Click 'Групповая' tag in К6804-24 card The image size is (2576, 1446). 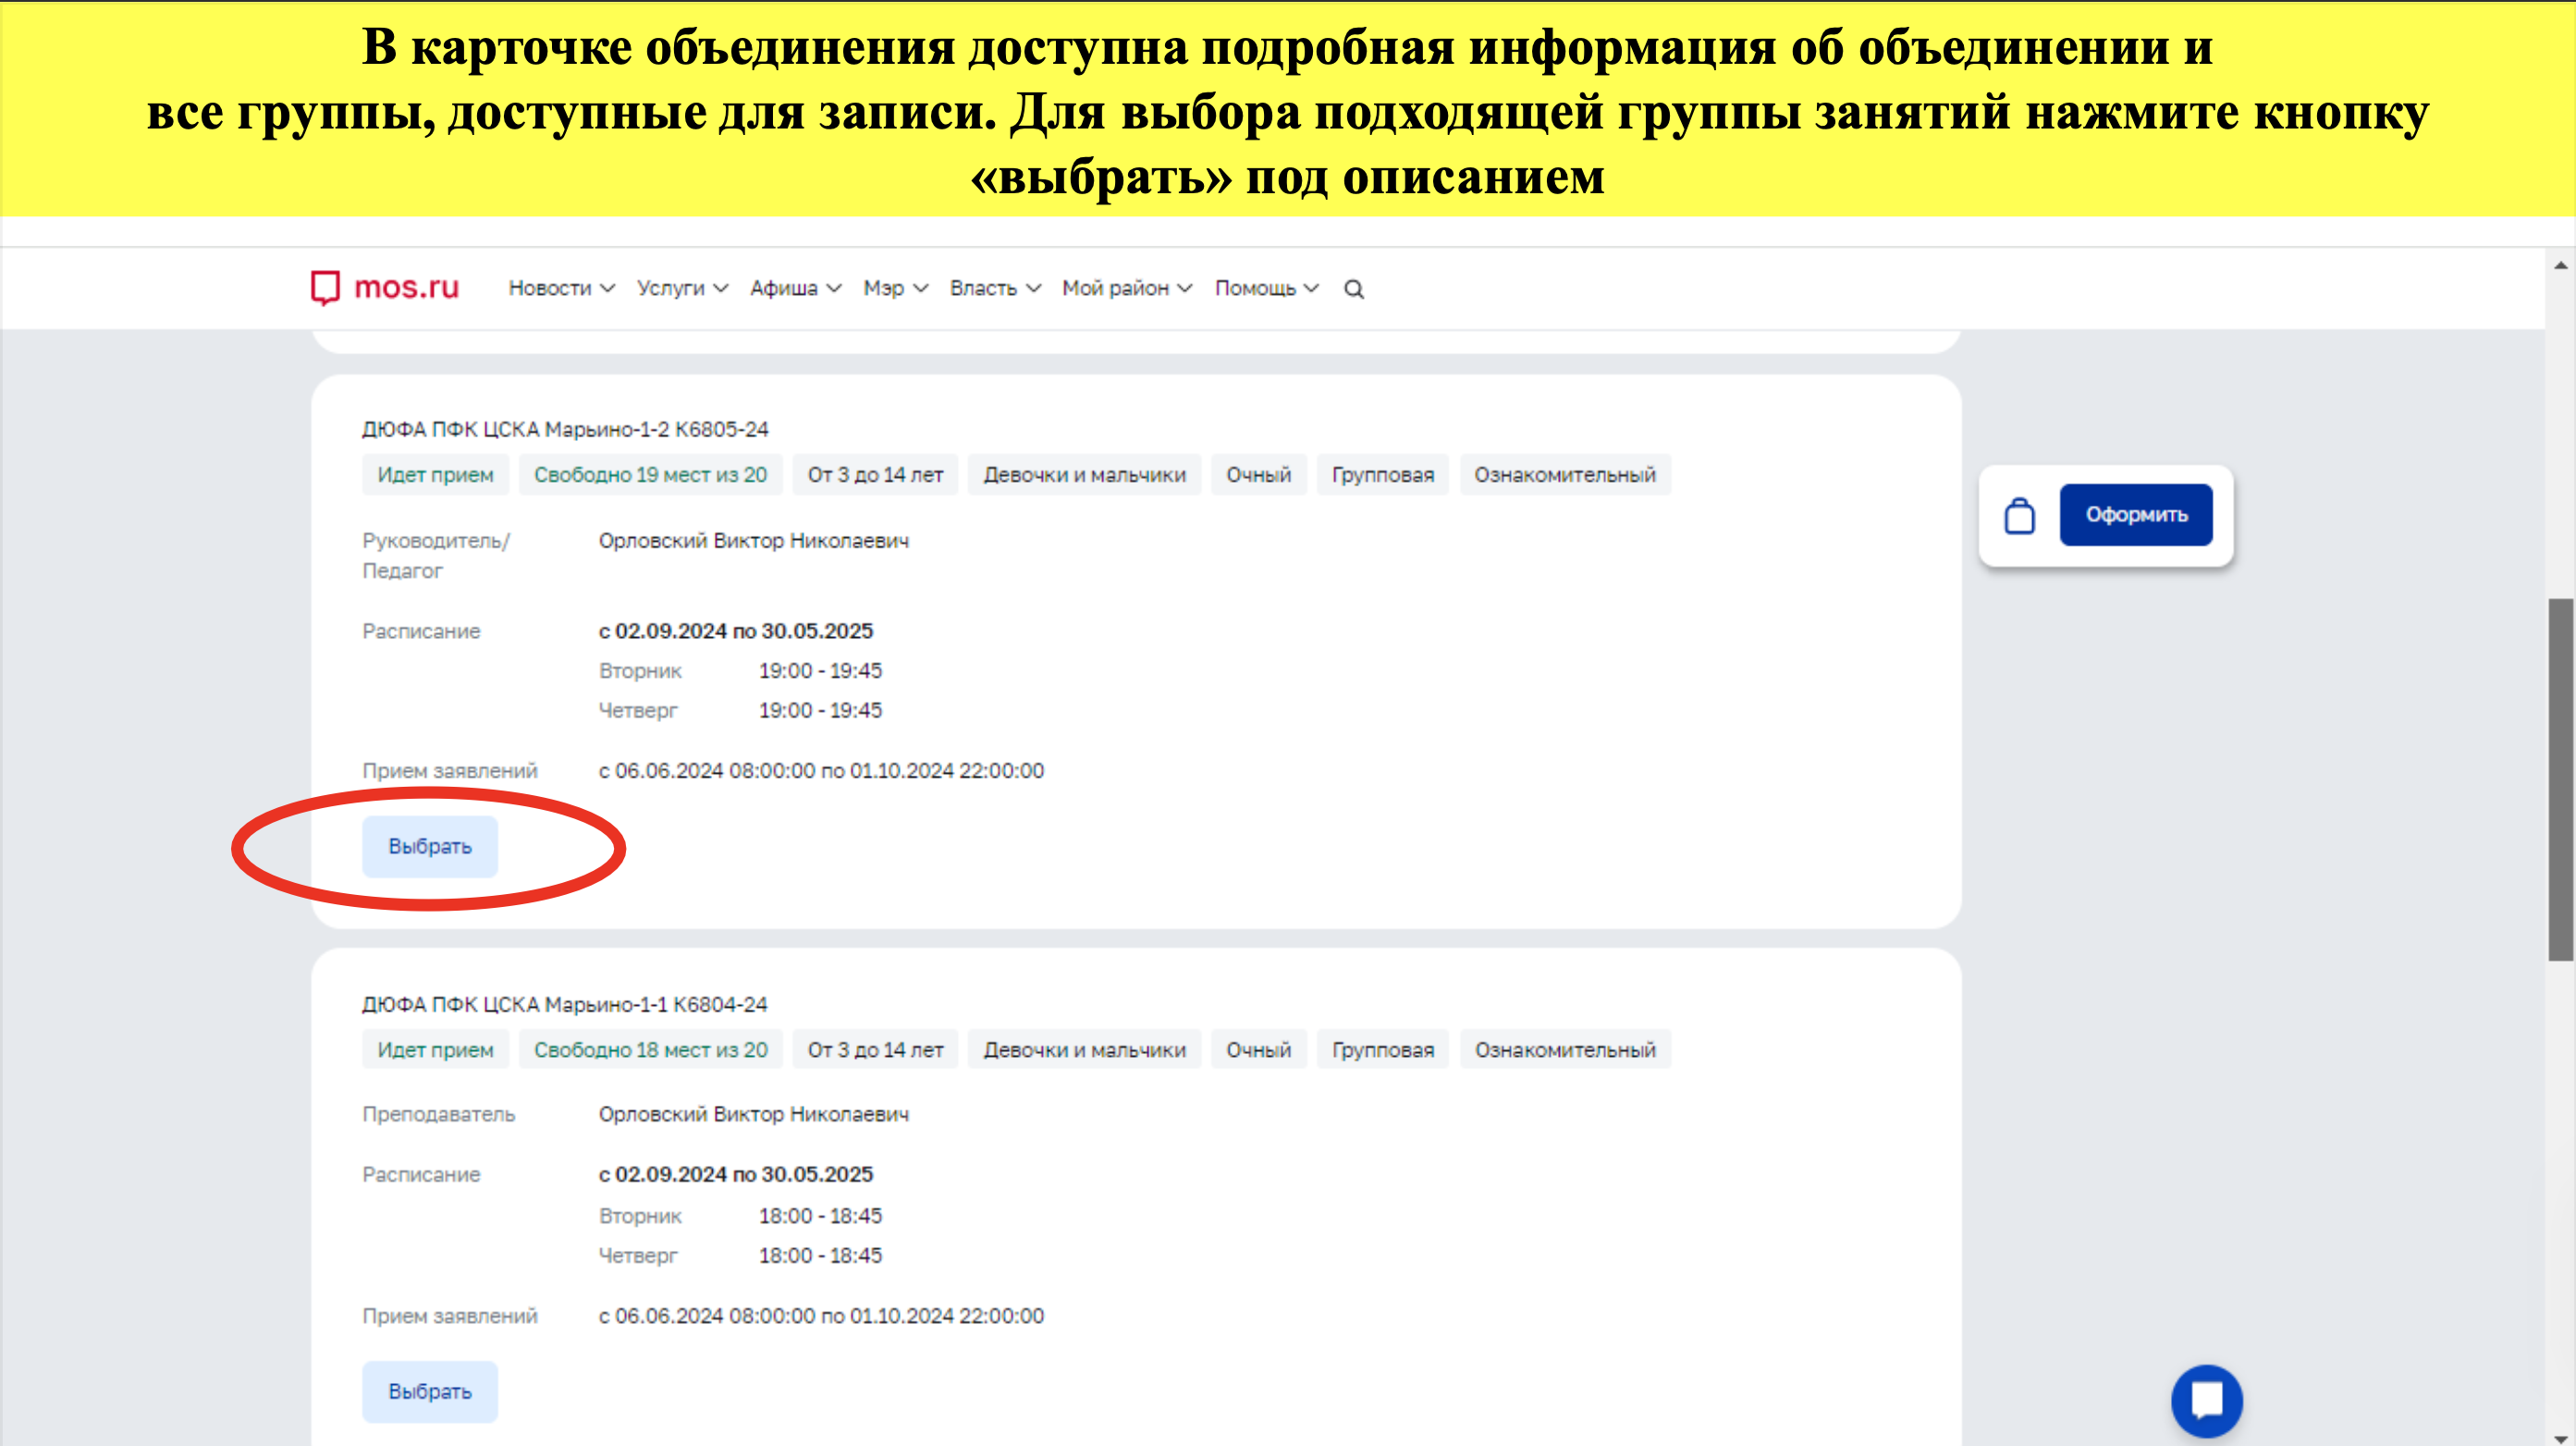pyautogui.click(x=1382, y=1050)
